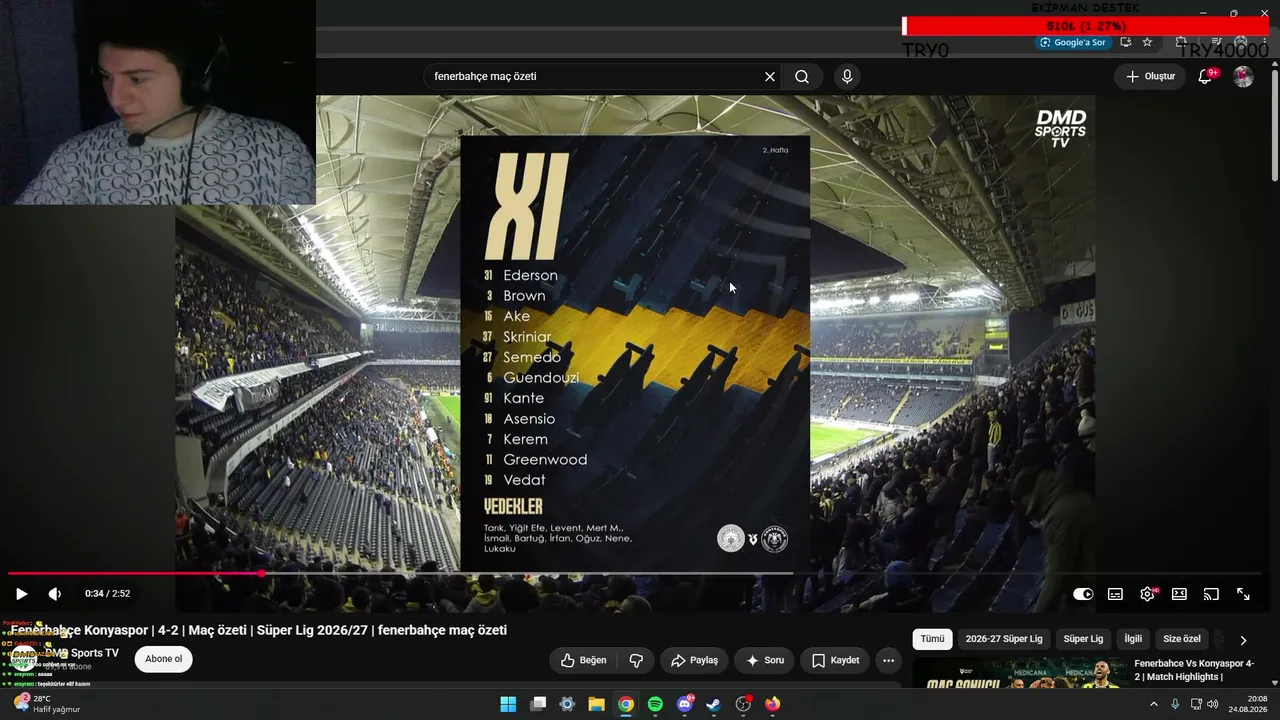1280x720 pixels.
Task: Subscribe with the Abone ol button
Action: click(x=164, y=659)
